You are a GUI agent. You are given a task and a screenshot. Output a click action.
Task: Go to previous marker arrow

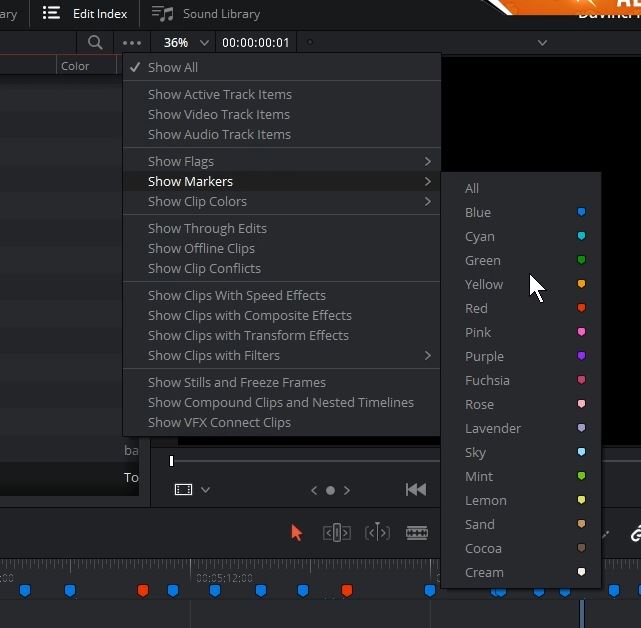pos(314,490)
